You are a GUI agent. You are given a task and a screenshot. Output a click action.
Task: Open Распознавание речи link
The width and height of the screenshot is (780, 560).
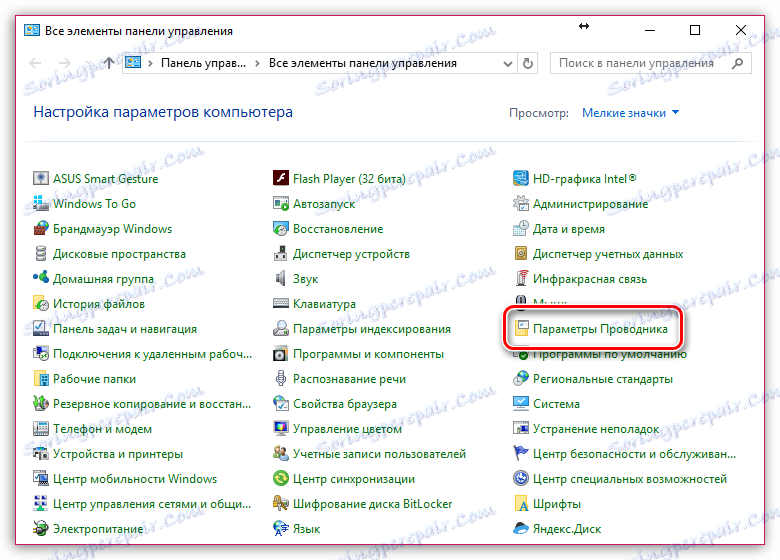(x=350, y=379)
